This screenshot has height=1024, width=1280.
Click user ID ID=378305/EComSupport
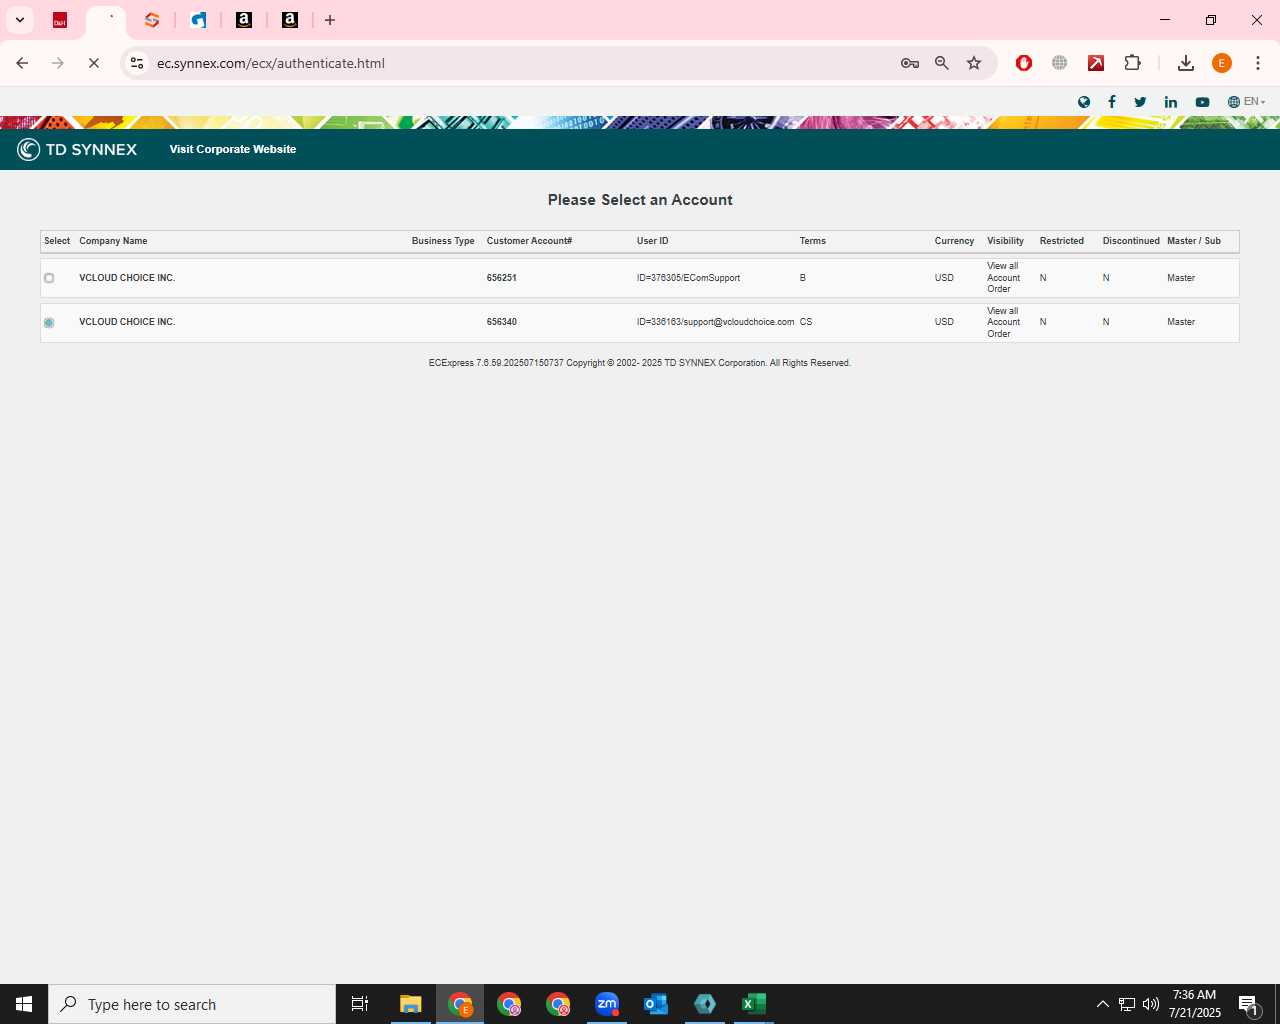(x=689, y=278)
